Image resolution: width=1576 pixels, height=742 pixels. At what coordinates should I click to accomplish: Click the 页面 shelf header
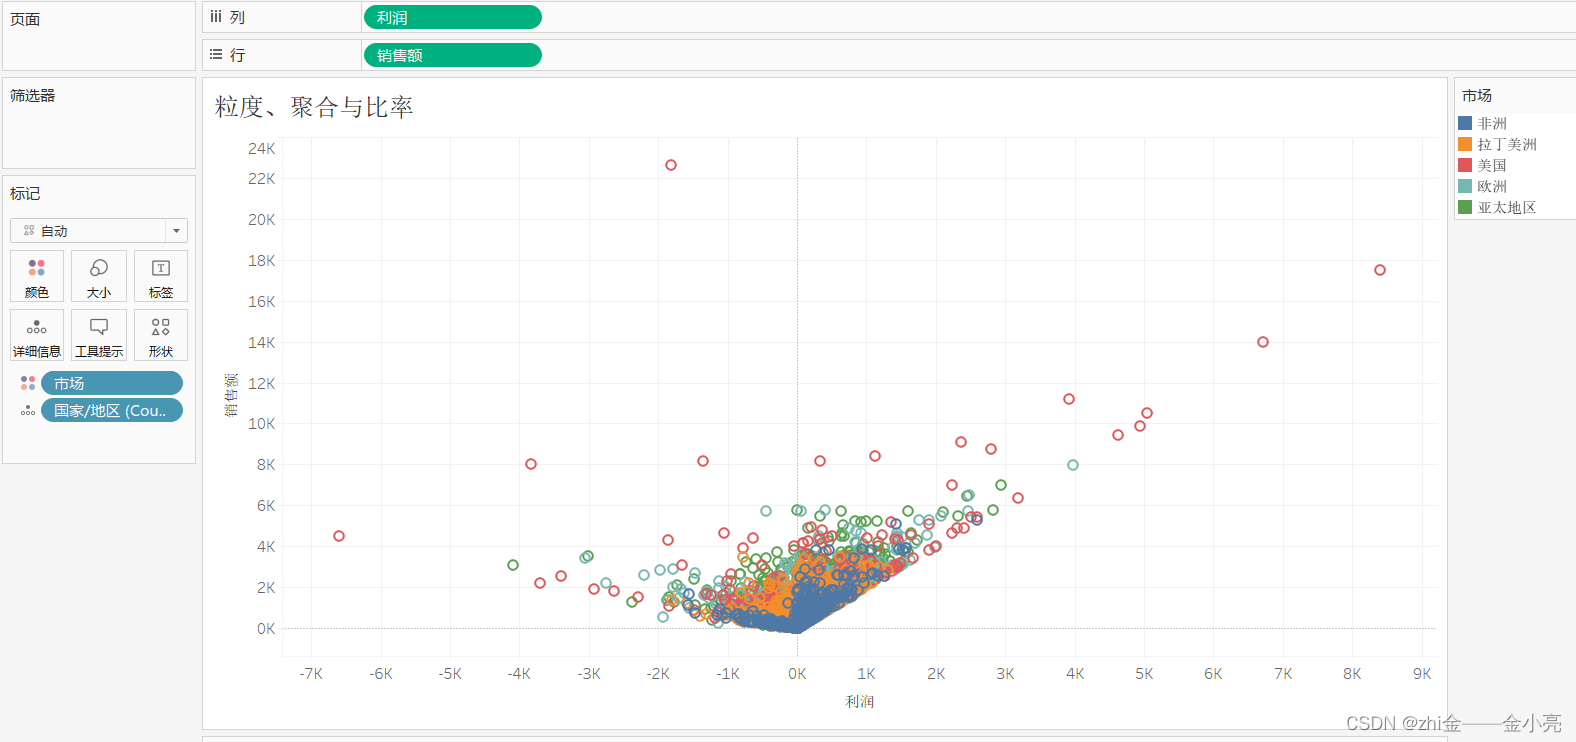coord(25,19)
